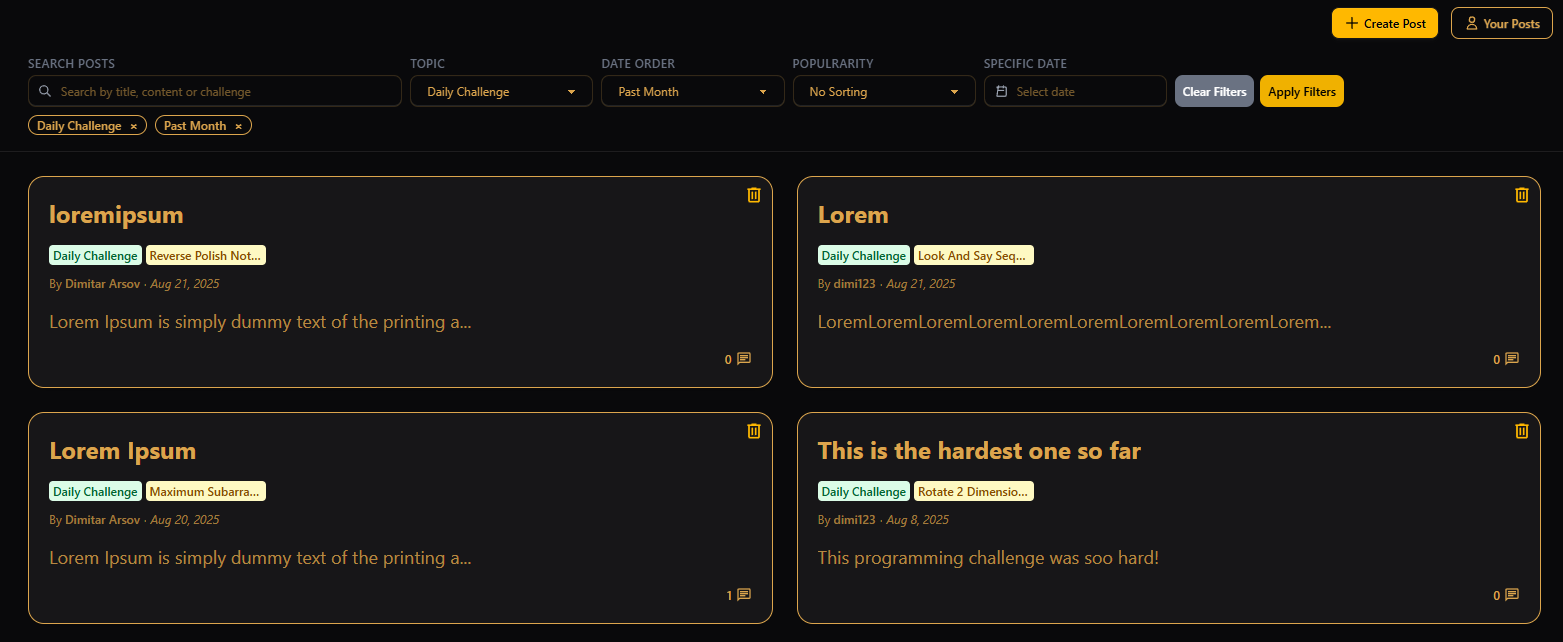1563x642 pixels.
Task: Open the 'This is the hardest one so far' post title
Action: [x=979, y=451]
